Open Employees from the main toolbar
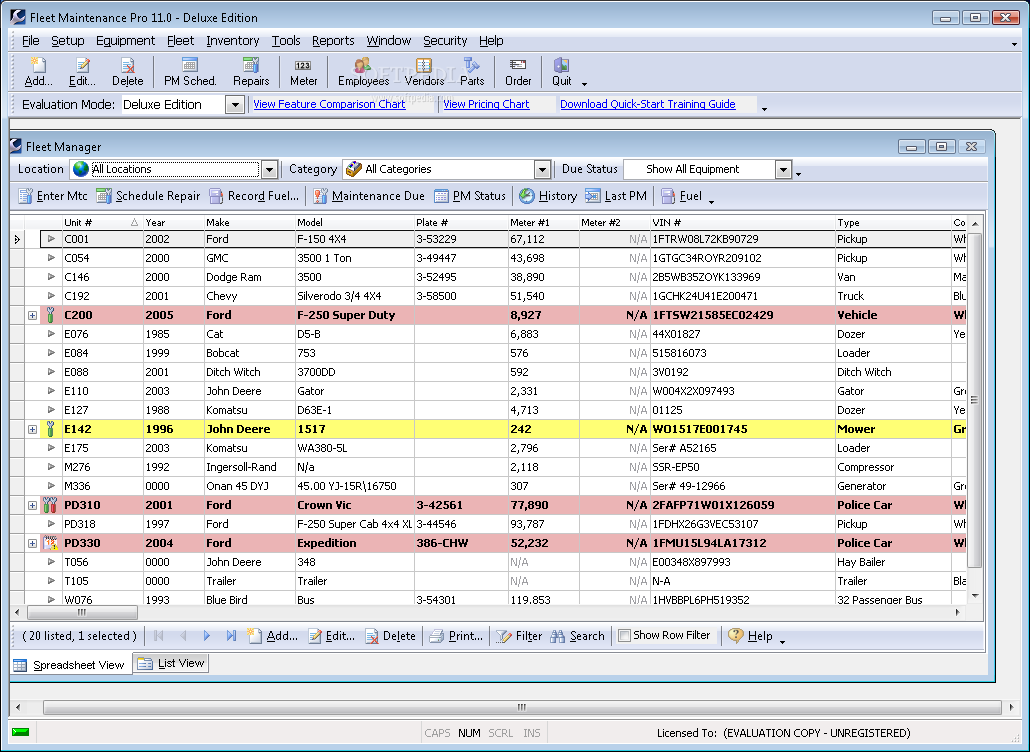This screenshot has width=1030, height=752. (363, 72)
